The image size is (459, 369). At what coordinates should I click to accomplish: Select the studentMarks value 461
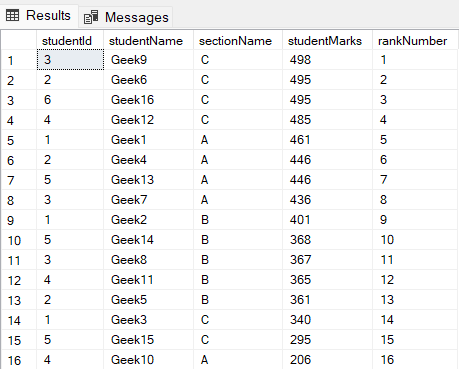tap(327, 140)
